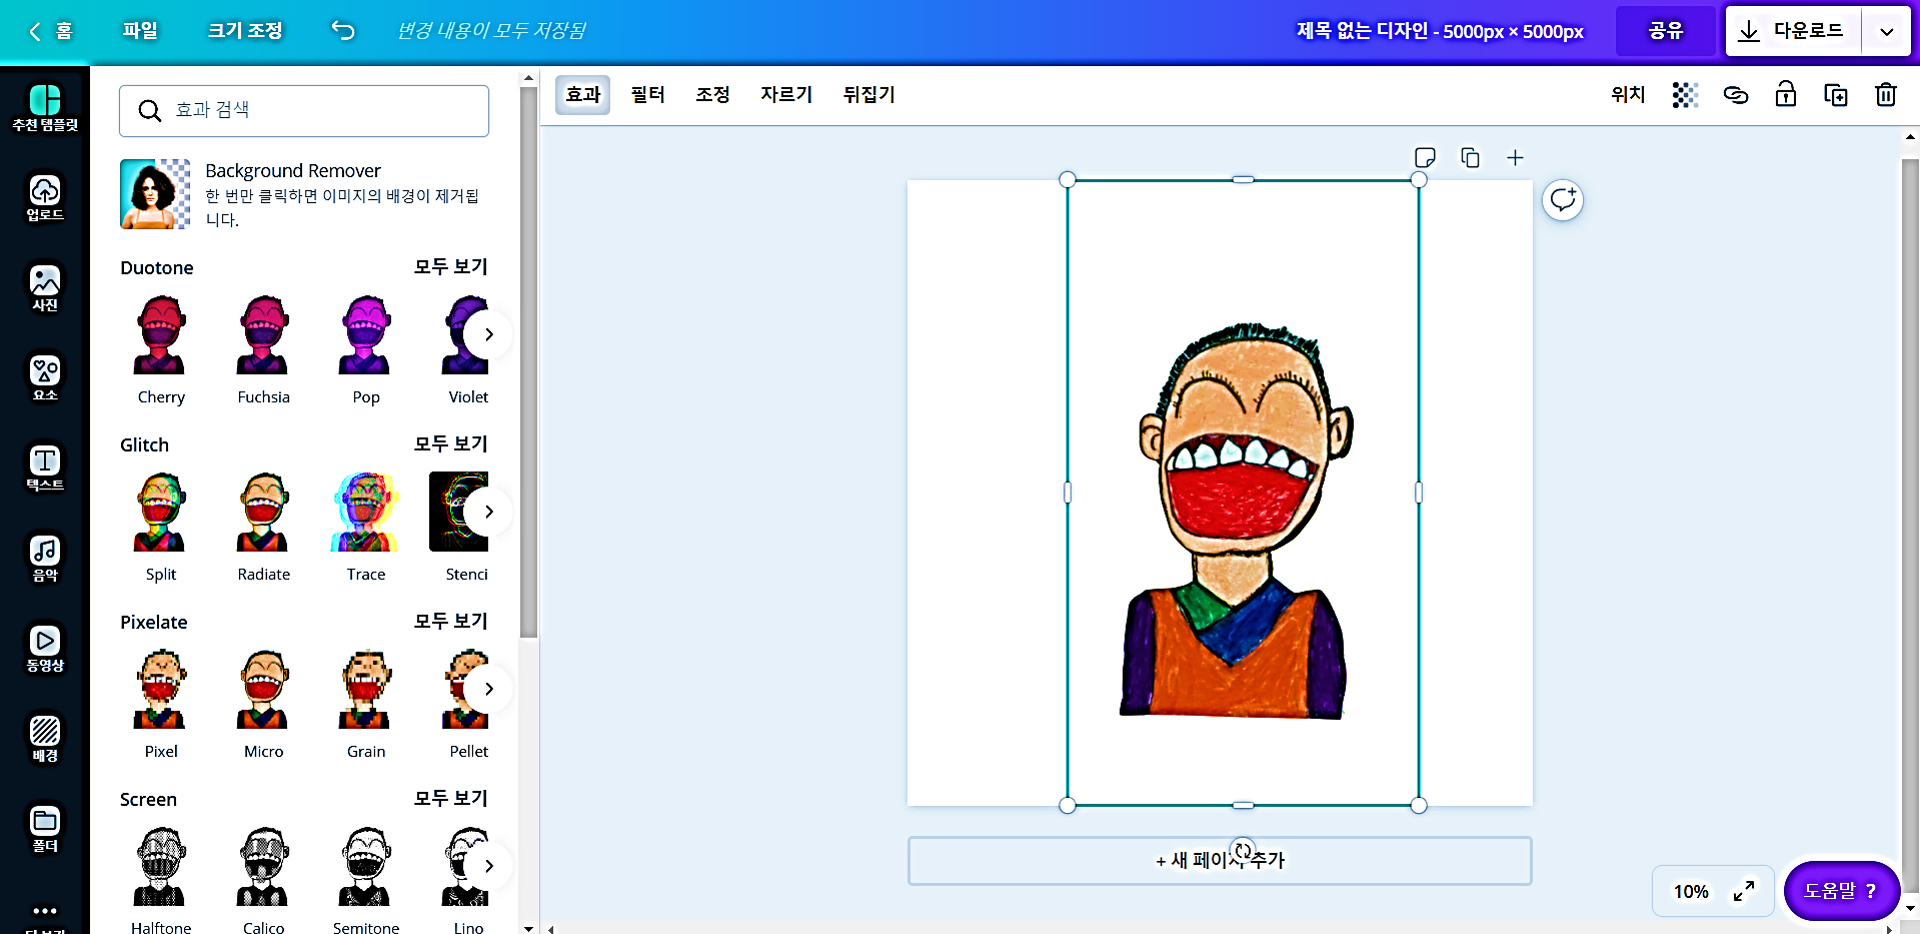Open the video panel (동영상)
The image size is (1920, 934).
(x=45, y=648)
